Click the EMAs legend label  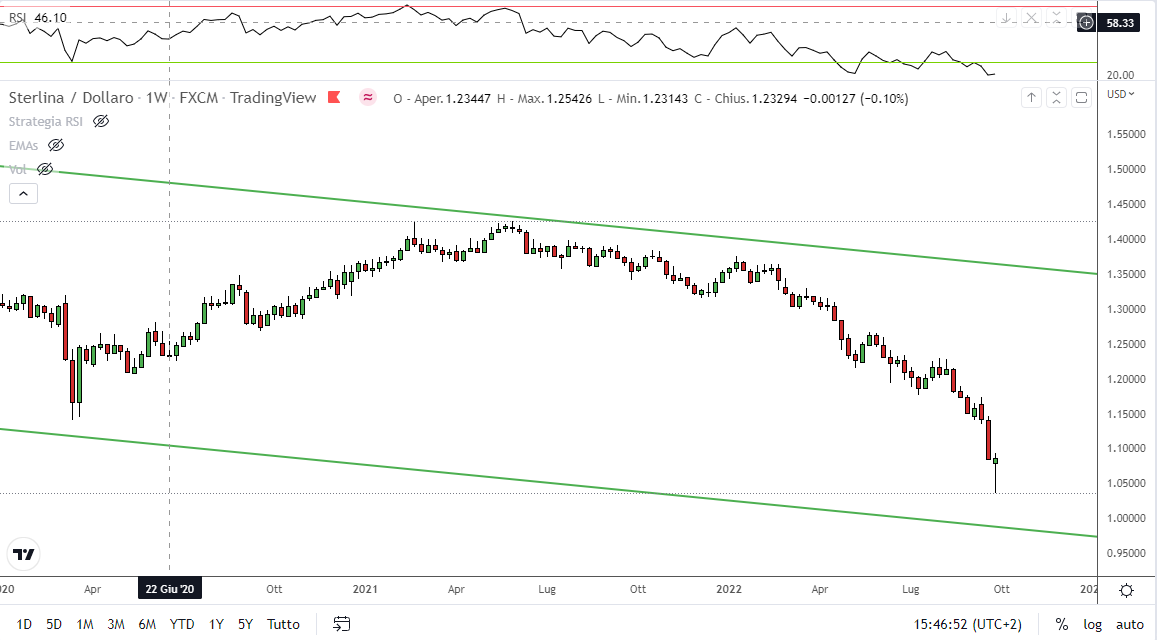tap(24, 145)
